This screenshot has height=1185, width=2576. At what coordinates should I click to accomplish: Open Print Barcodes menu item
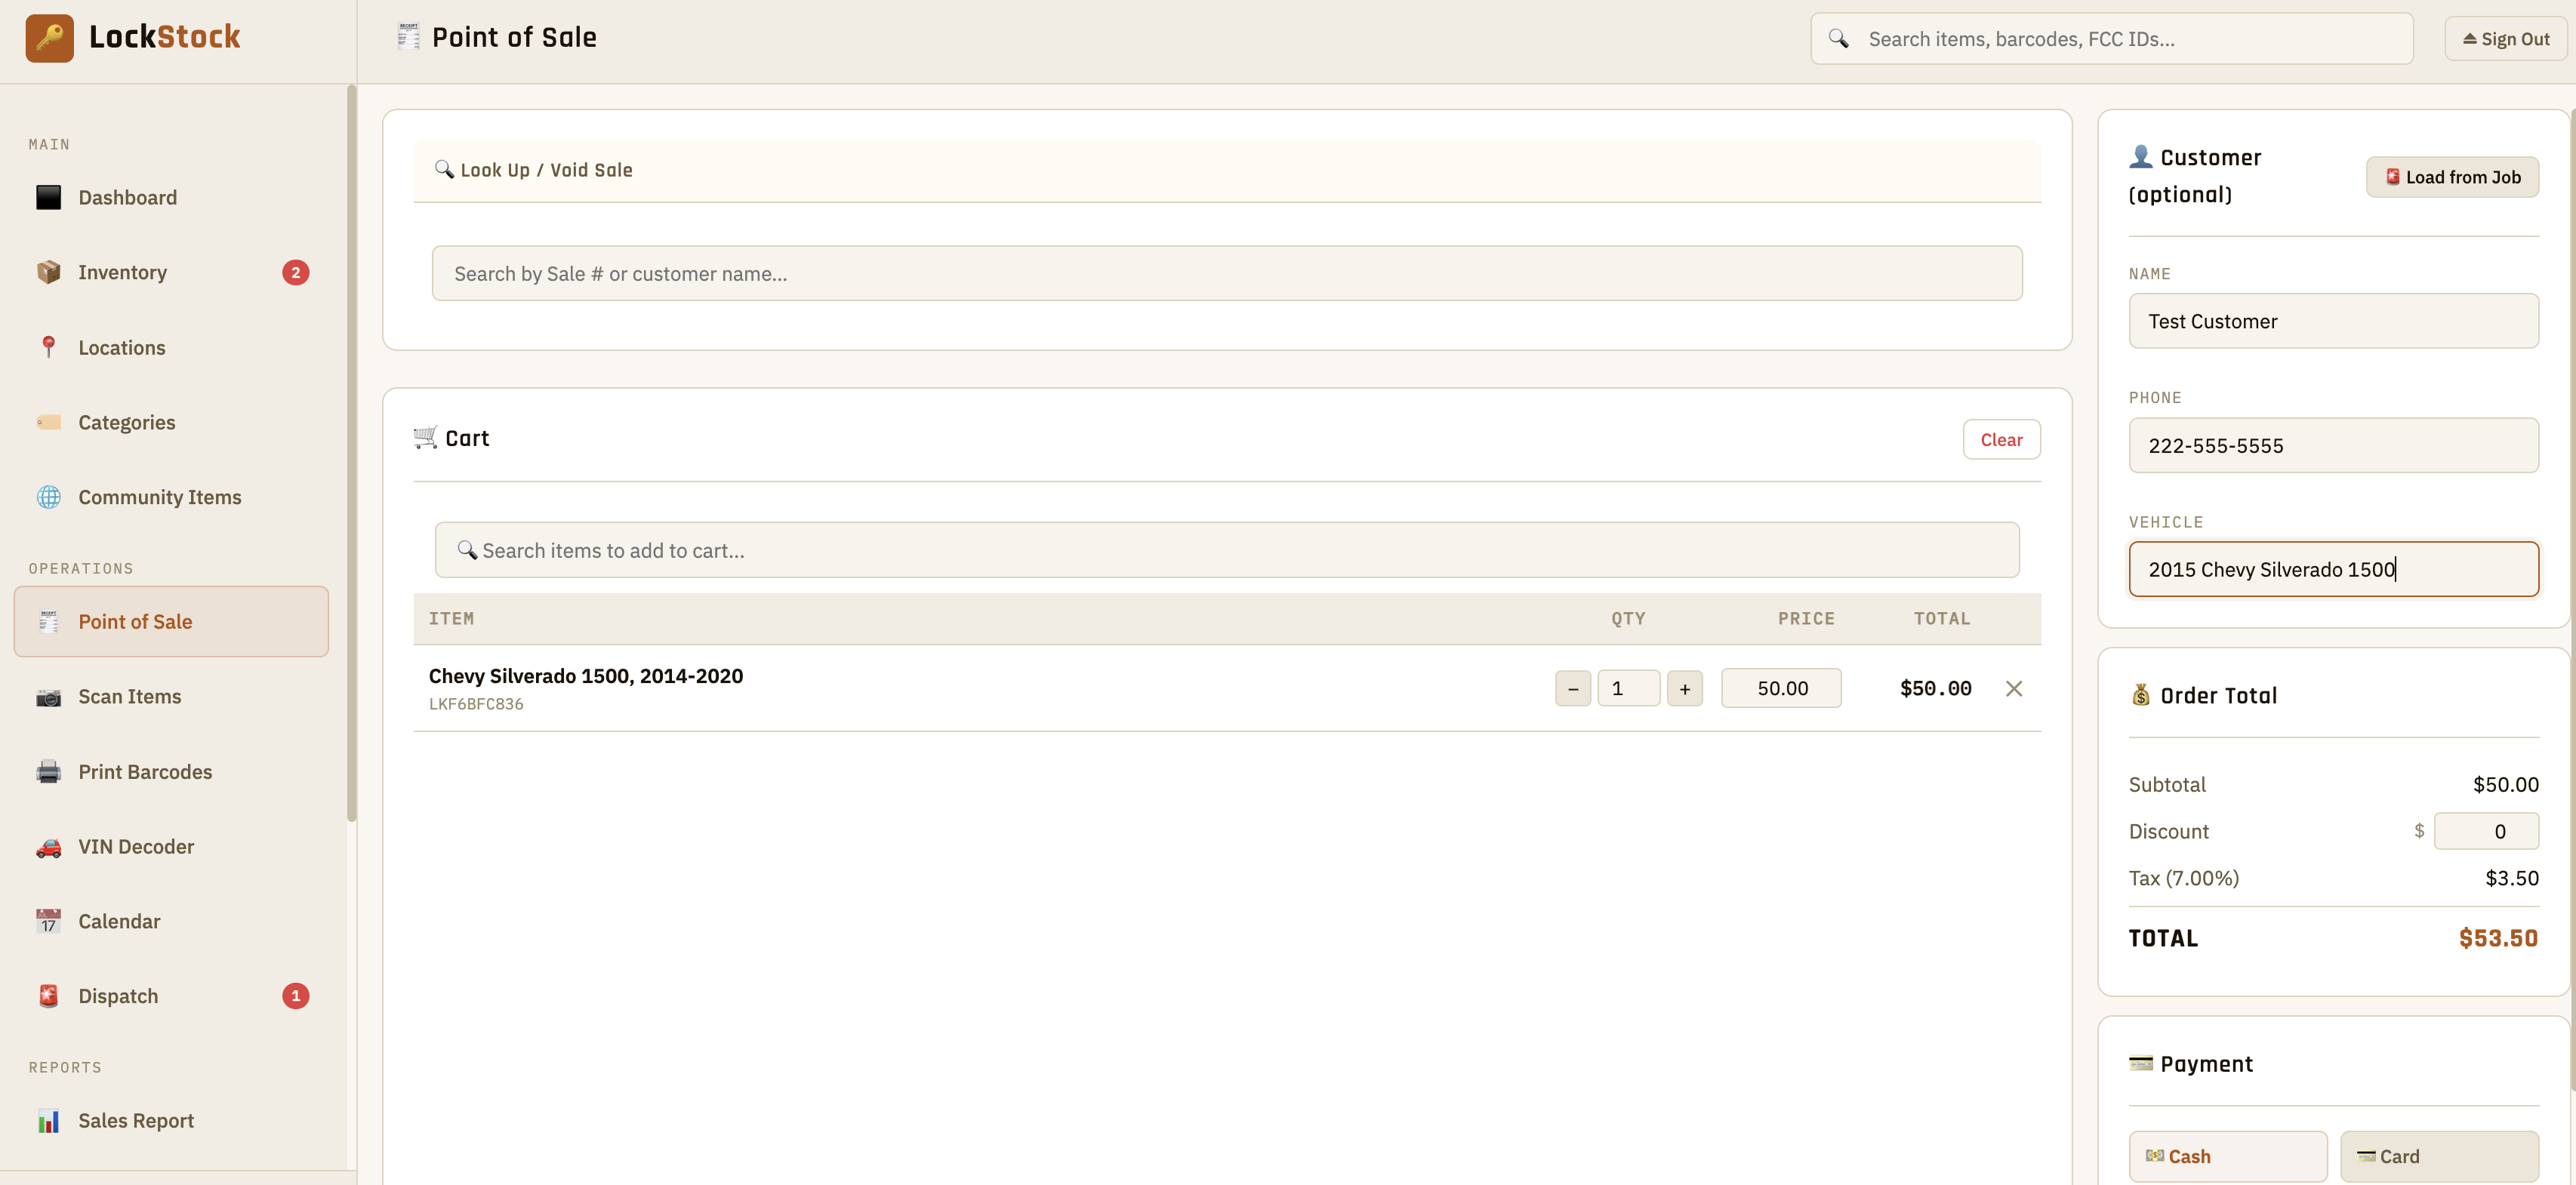[145, 772]
